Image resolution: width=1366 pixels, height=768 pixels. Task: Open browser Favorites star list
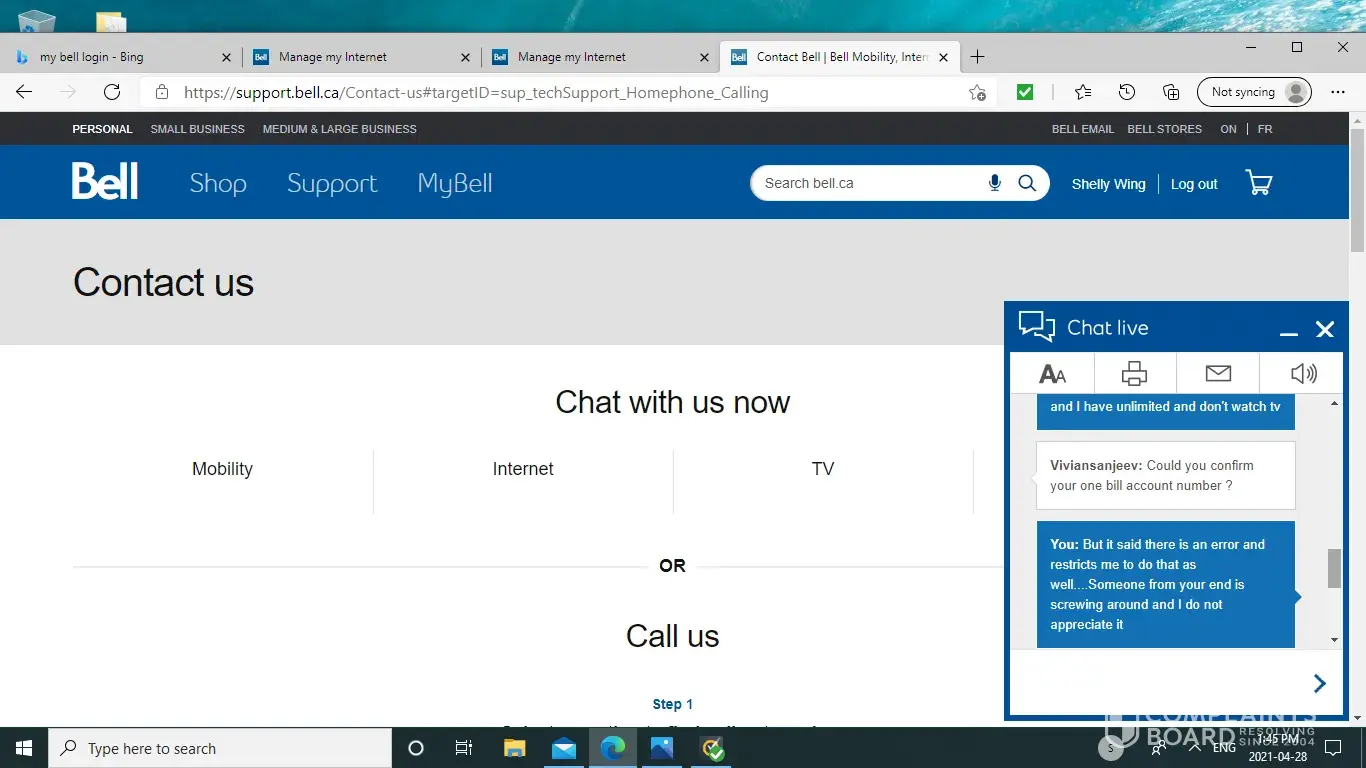[1082, 92]
